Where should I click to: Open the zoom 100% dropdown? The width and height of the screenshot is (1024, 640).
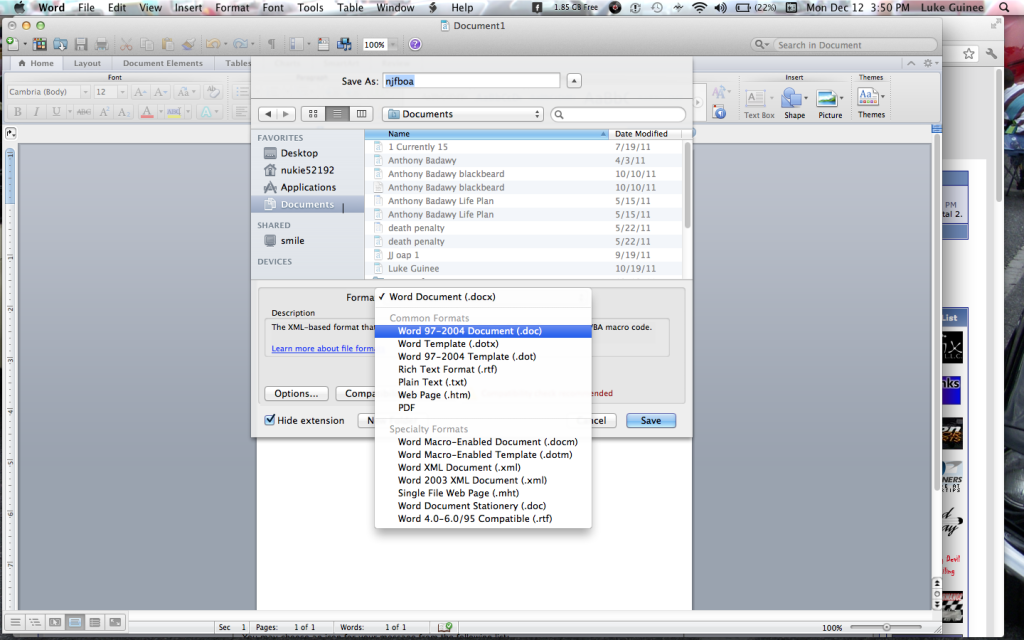[393, 44]
